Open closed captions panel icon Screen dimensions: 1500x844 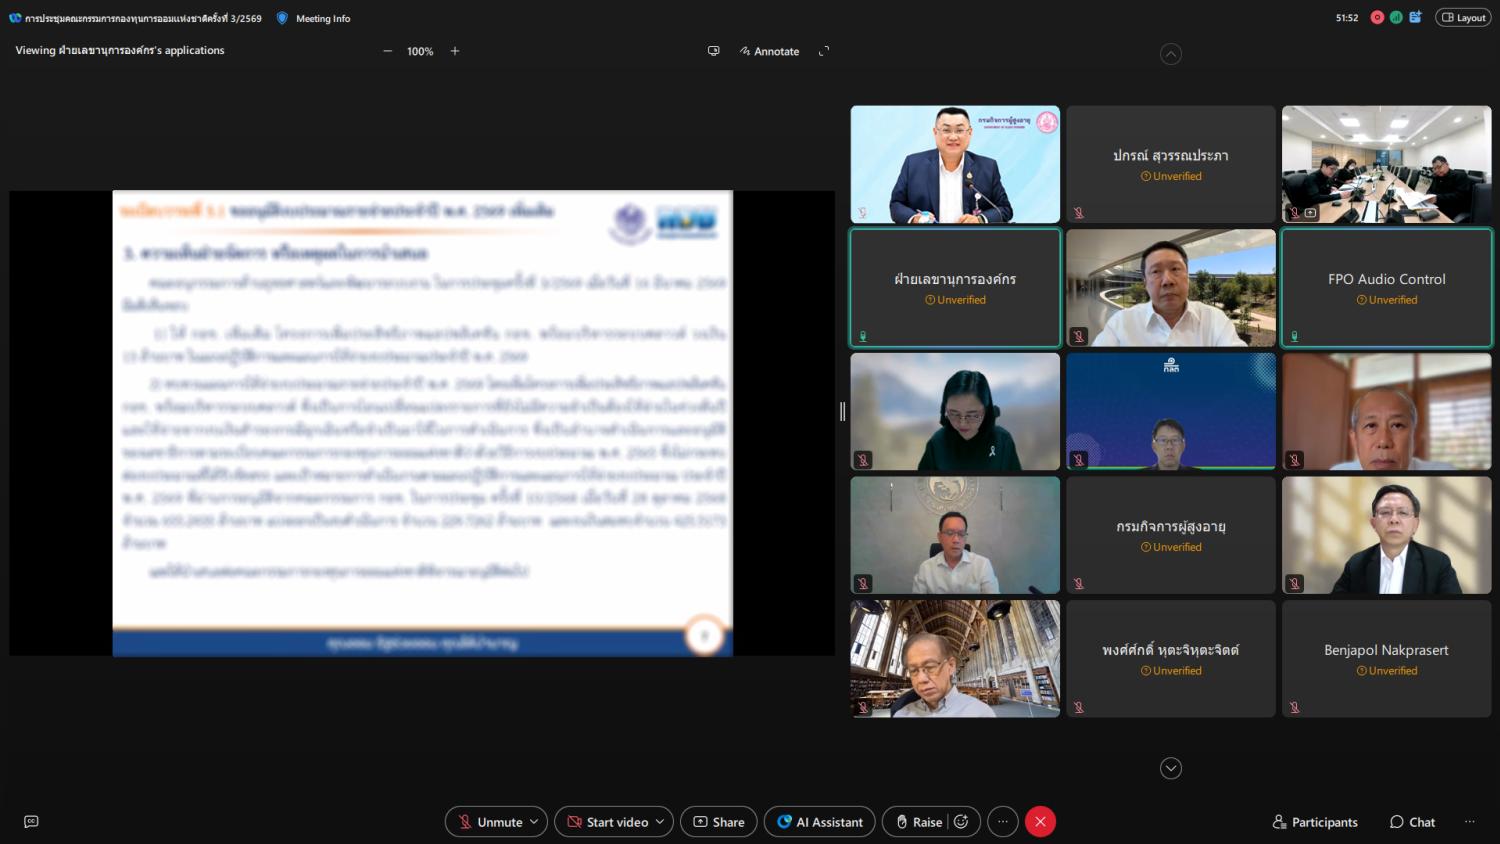click(31, 821)
